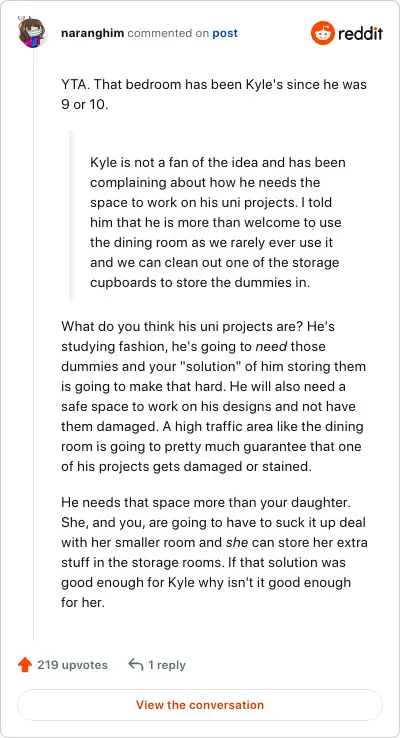Click the "YTA" opening sentence
Screen dimensions: 400x738
point(214,95)
